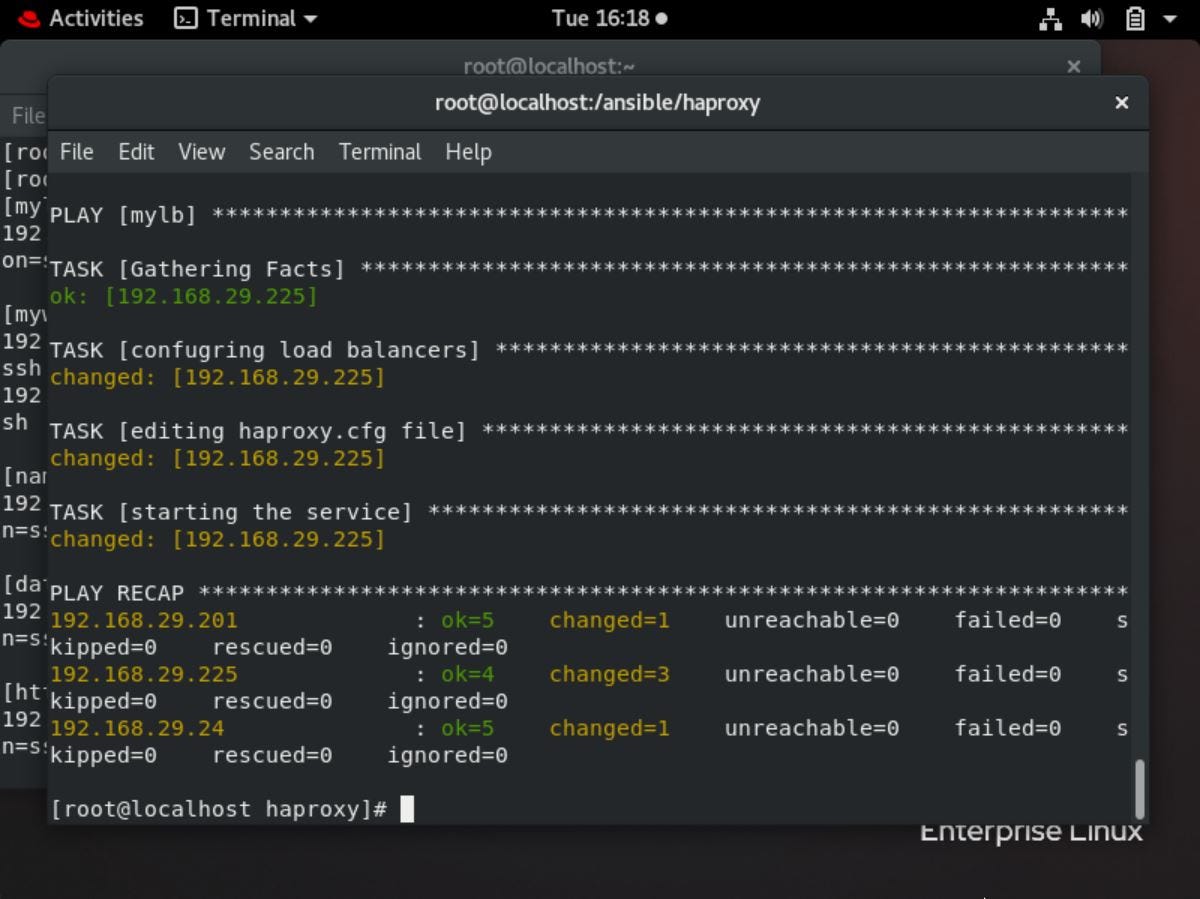Click the background root@localhost:~ title
The image size is (1200, 899).
click(x=549, y=66)
